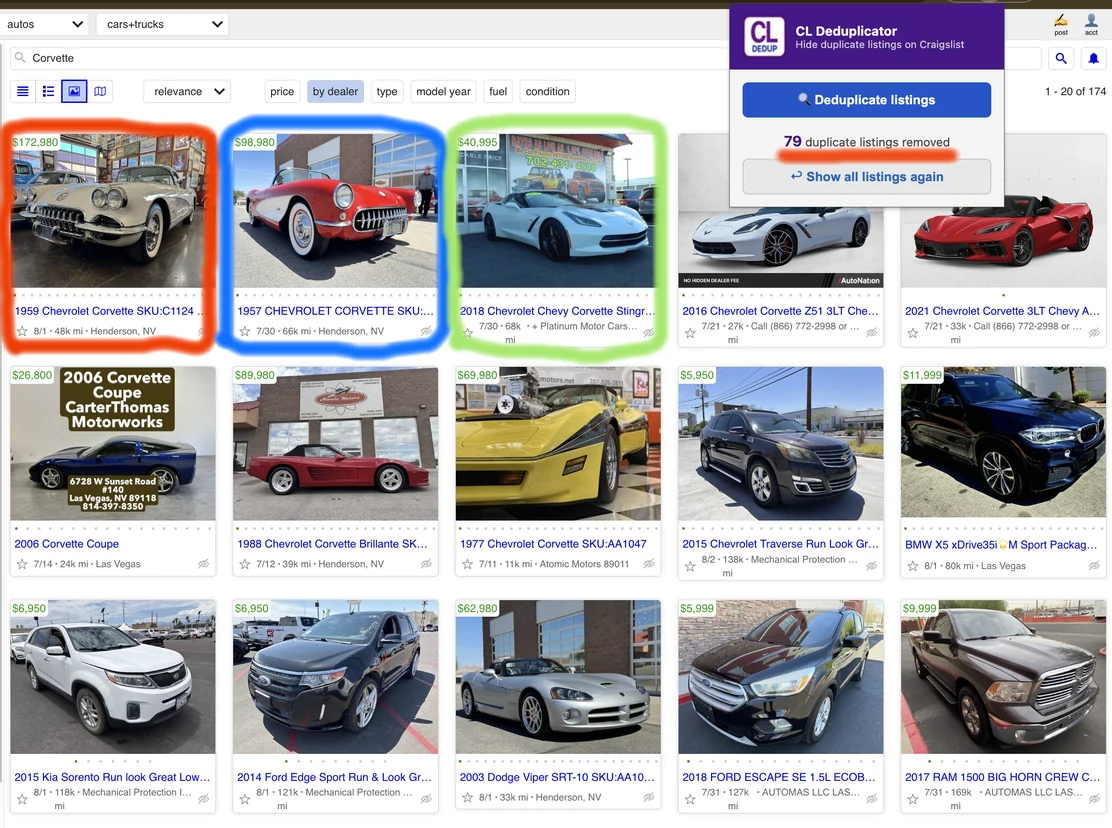The height and width of the screenshot is (828, 1112).
Task: Open the relevance sort dropdown
Action: tap(187, 91)
